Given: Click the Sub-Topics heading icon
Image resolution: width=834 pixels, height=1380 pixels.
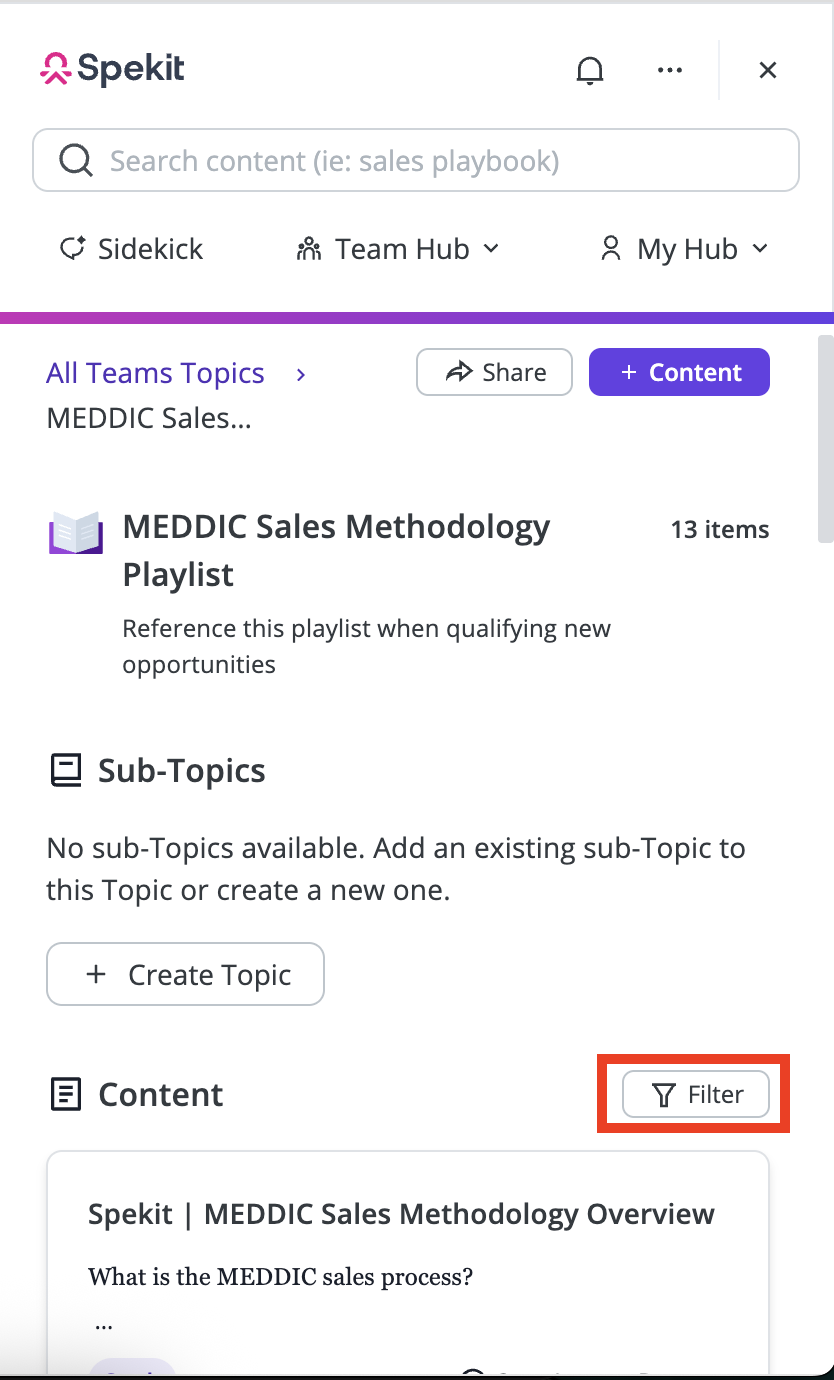Looking at the screenshot, I should pyautogui.click(x=66, y=771).
